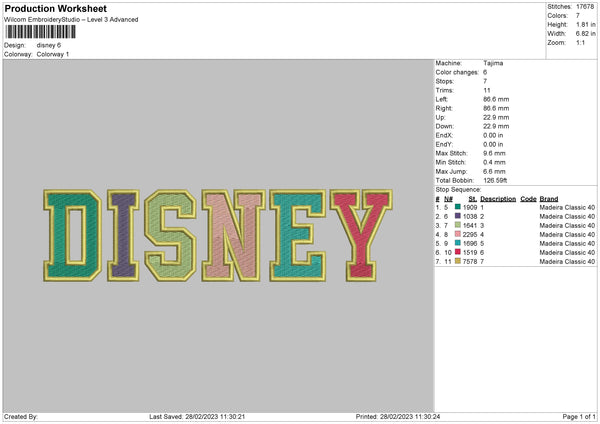Click the Brand column header

point(549,199)
